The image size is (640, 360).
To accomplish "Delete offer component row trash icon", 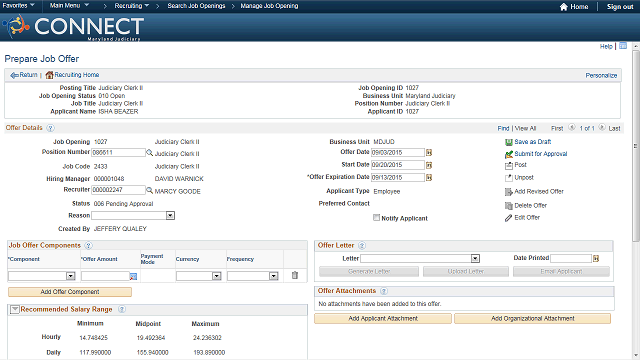I will click(x=295, y=276).
